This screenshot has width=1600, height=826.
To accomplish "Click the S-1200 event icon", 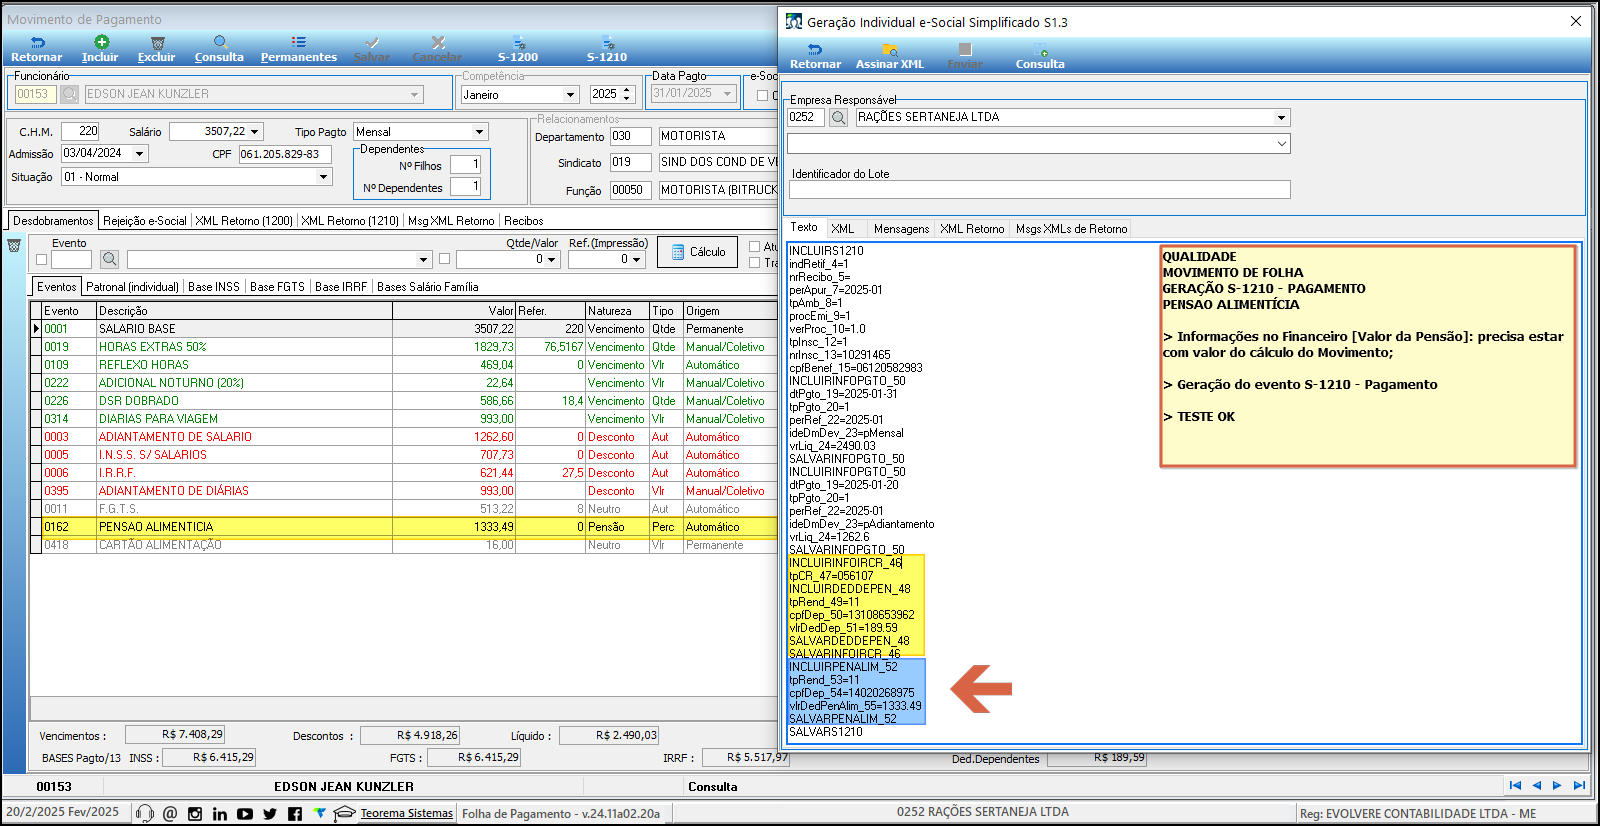I will [x=519, y=42].
